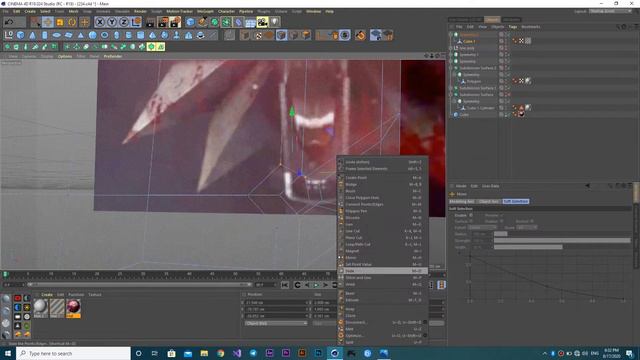Toggle the Rubber checkbox
Screen dimensions: 640x360
(502, 221)
